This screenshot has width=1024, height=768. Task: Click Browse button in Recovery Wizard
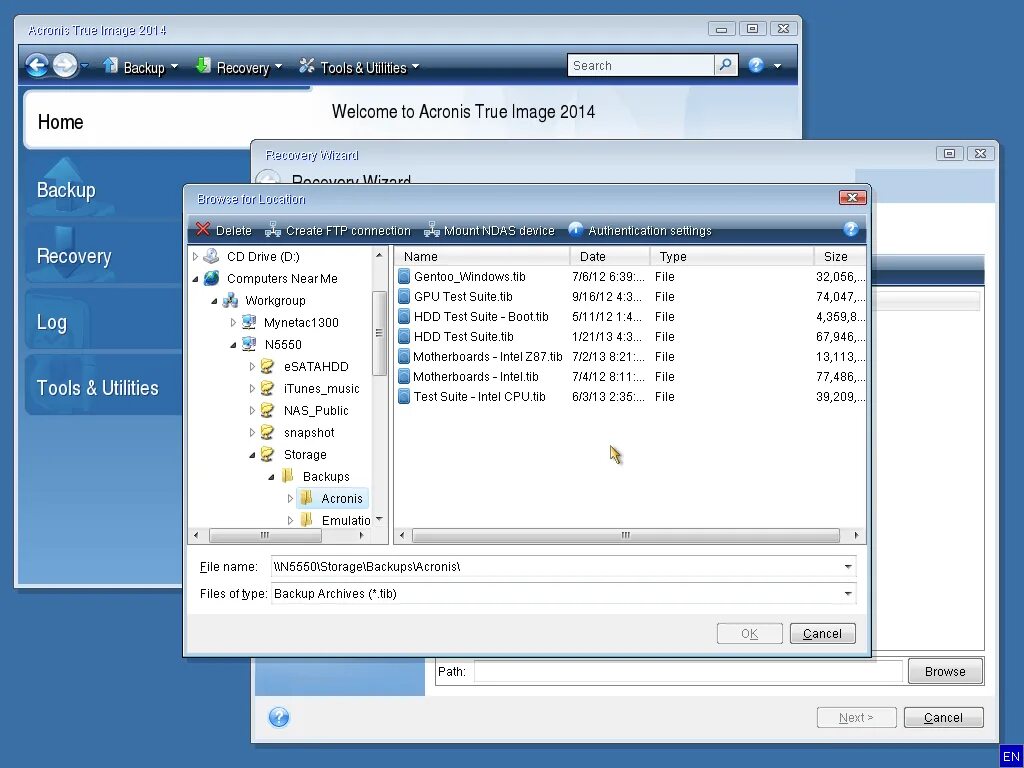coord(945,671)
